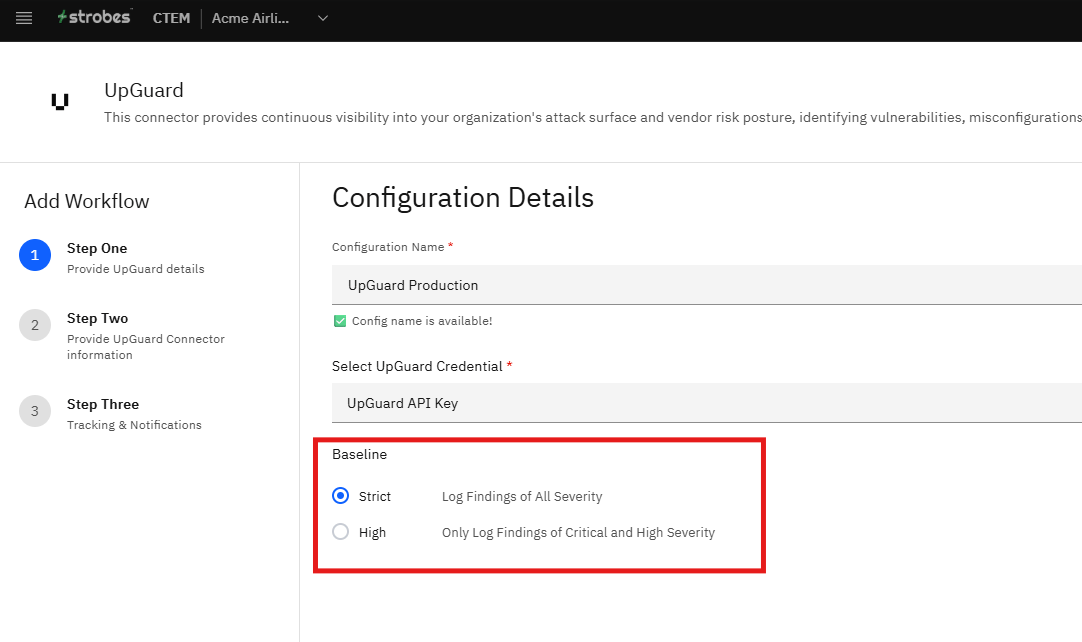Click the UpGuard connector logo
The image size is (1082, 642).
click(x=60, y=102)
